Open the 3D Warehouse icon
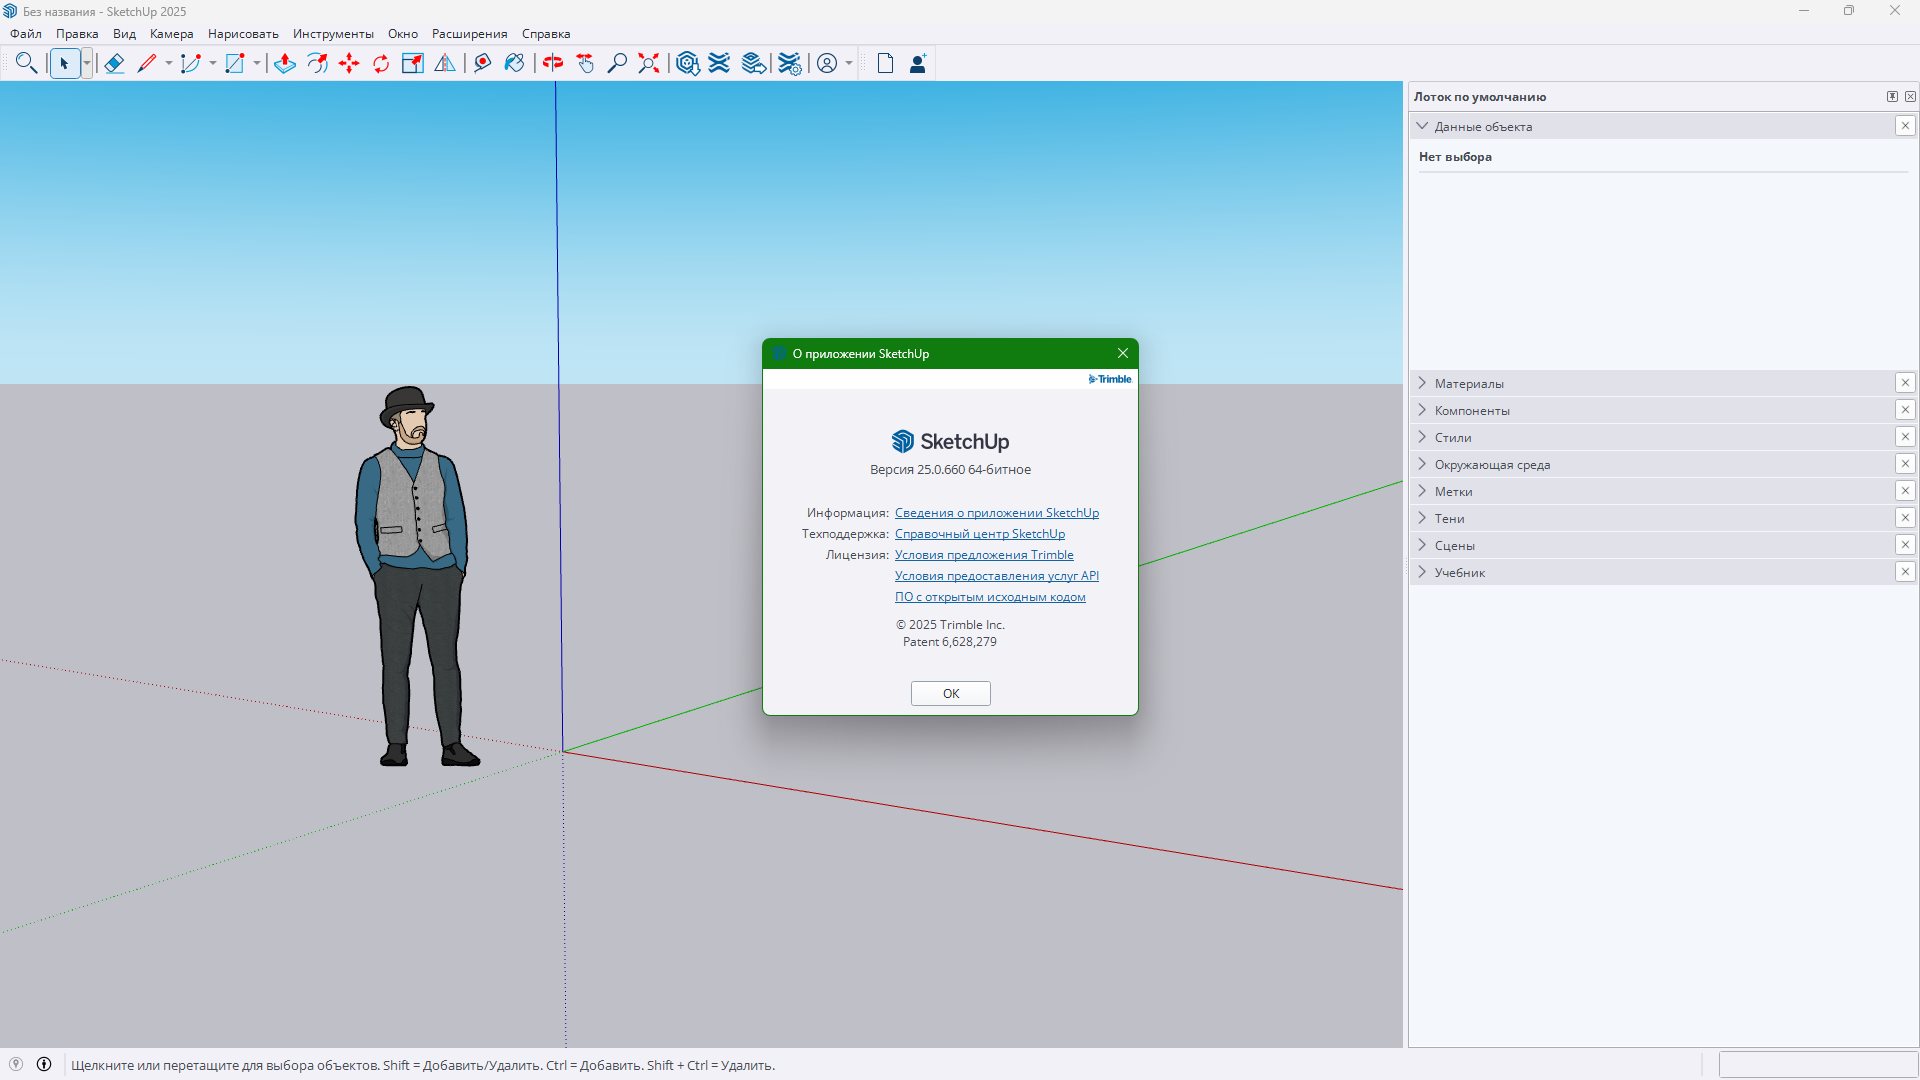Screen dimensions: 1920x1080 (x=687, y=64)
